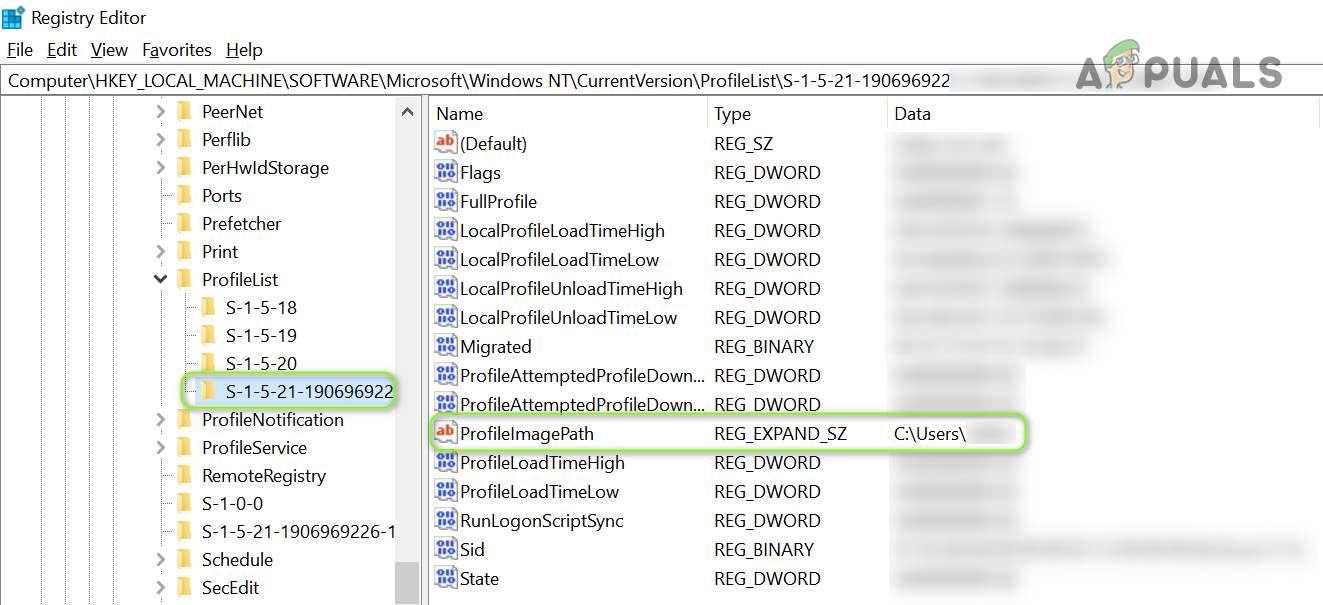Select the ProfileService key label
Image resolution: width=1323 pixels, height=605 pixels.
254,448
